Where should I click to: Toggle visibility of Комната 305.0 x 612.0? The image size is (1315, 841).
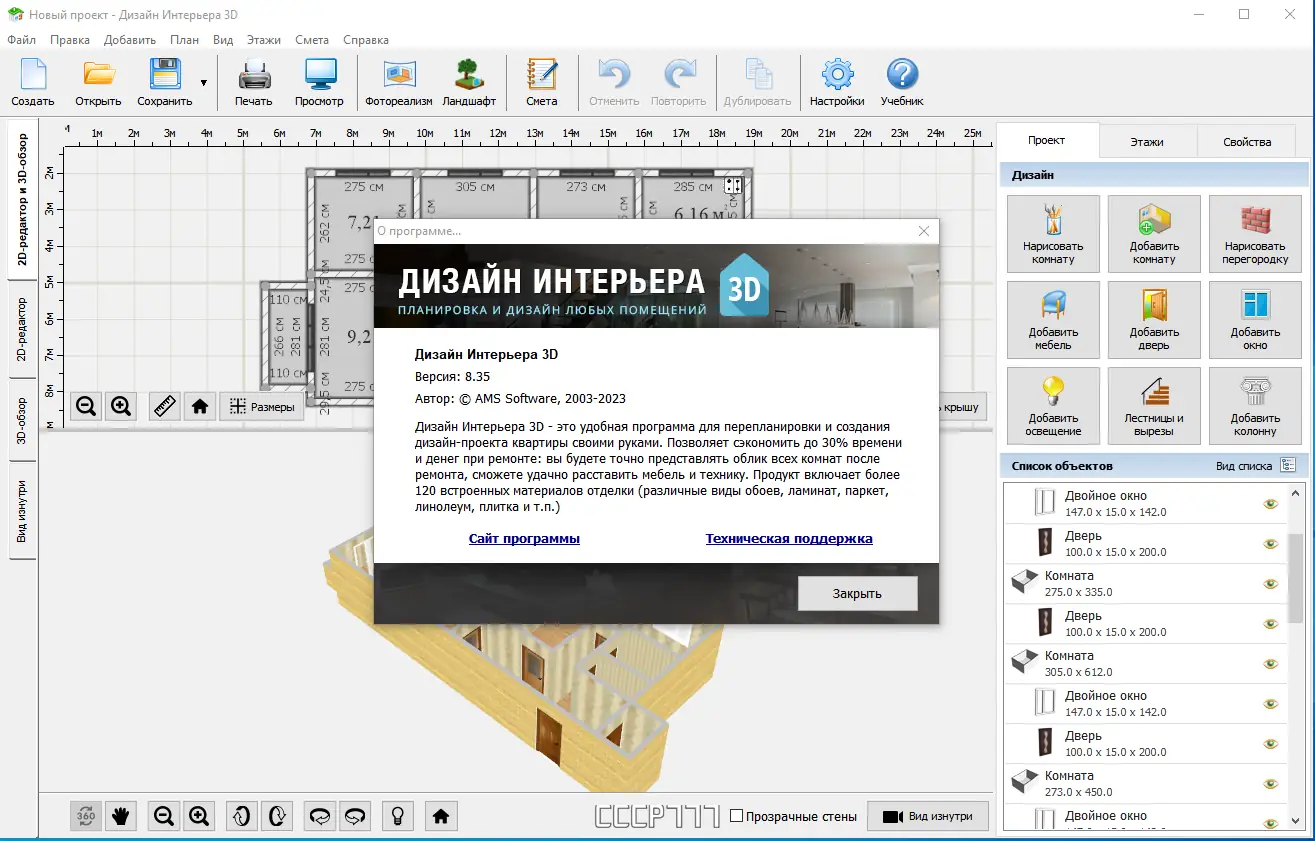coord(1271,664)
